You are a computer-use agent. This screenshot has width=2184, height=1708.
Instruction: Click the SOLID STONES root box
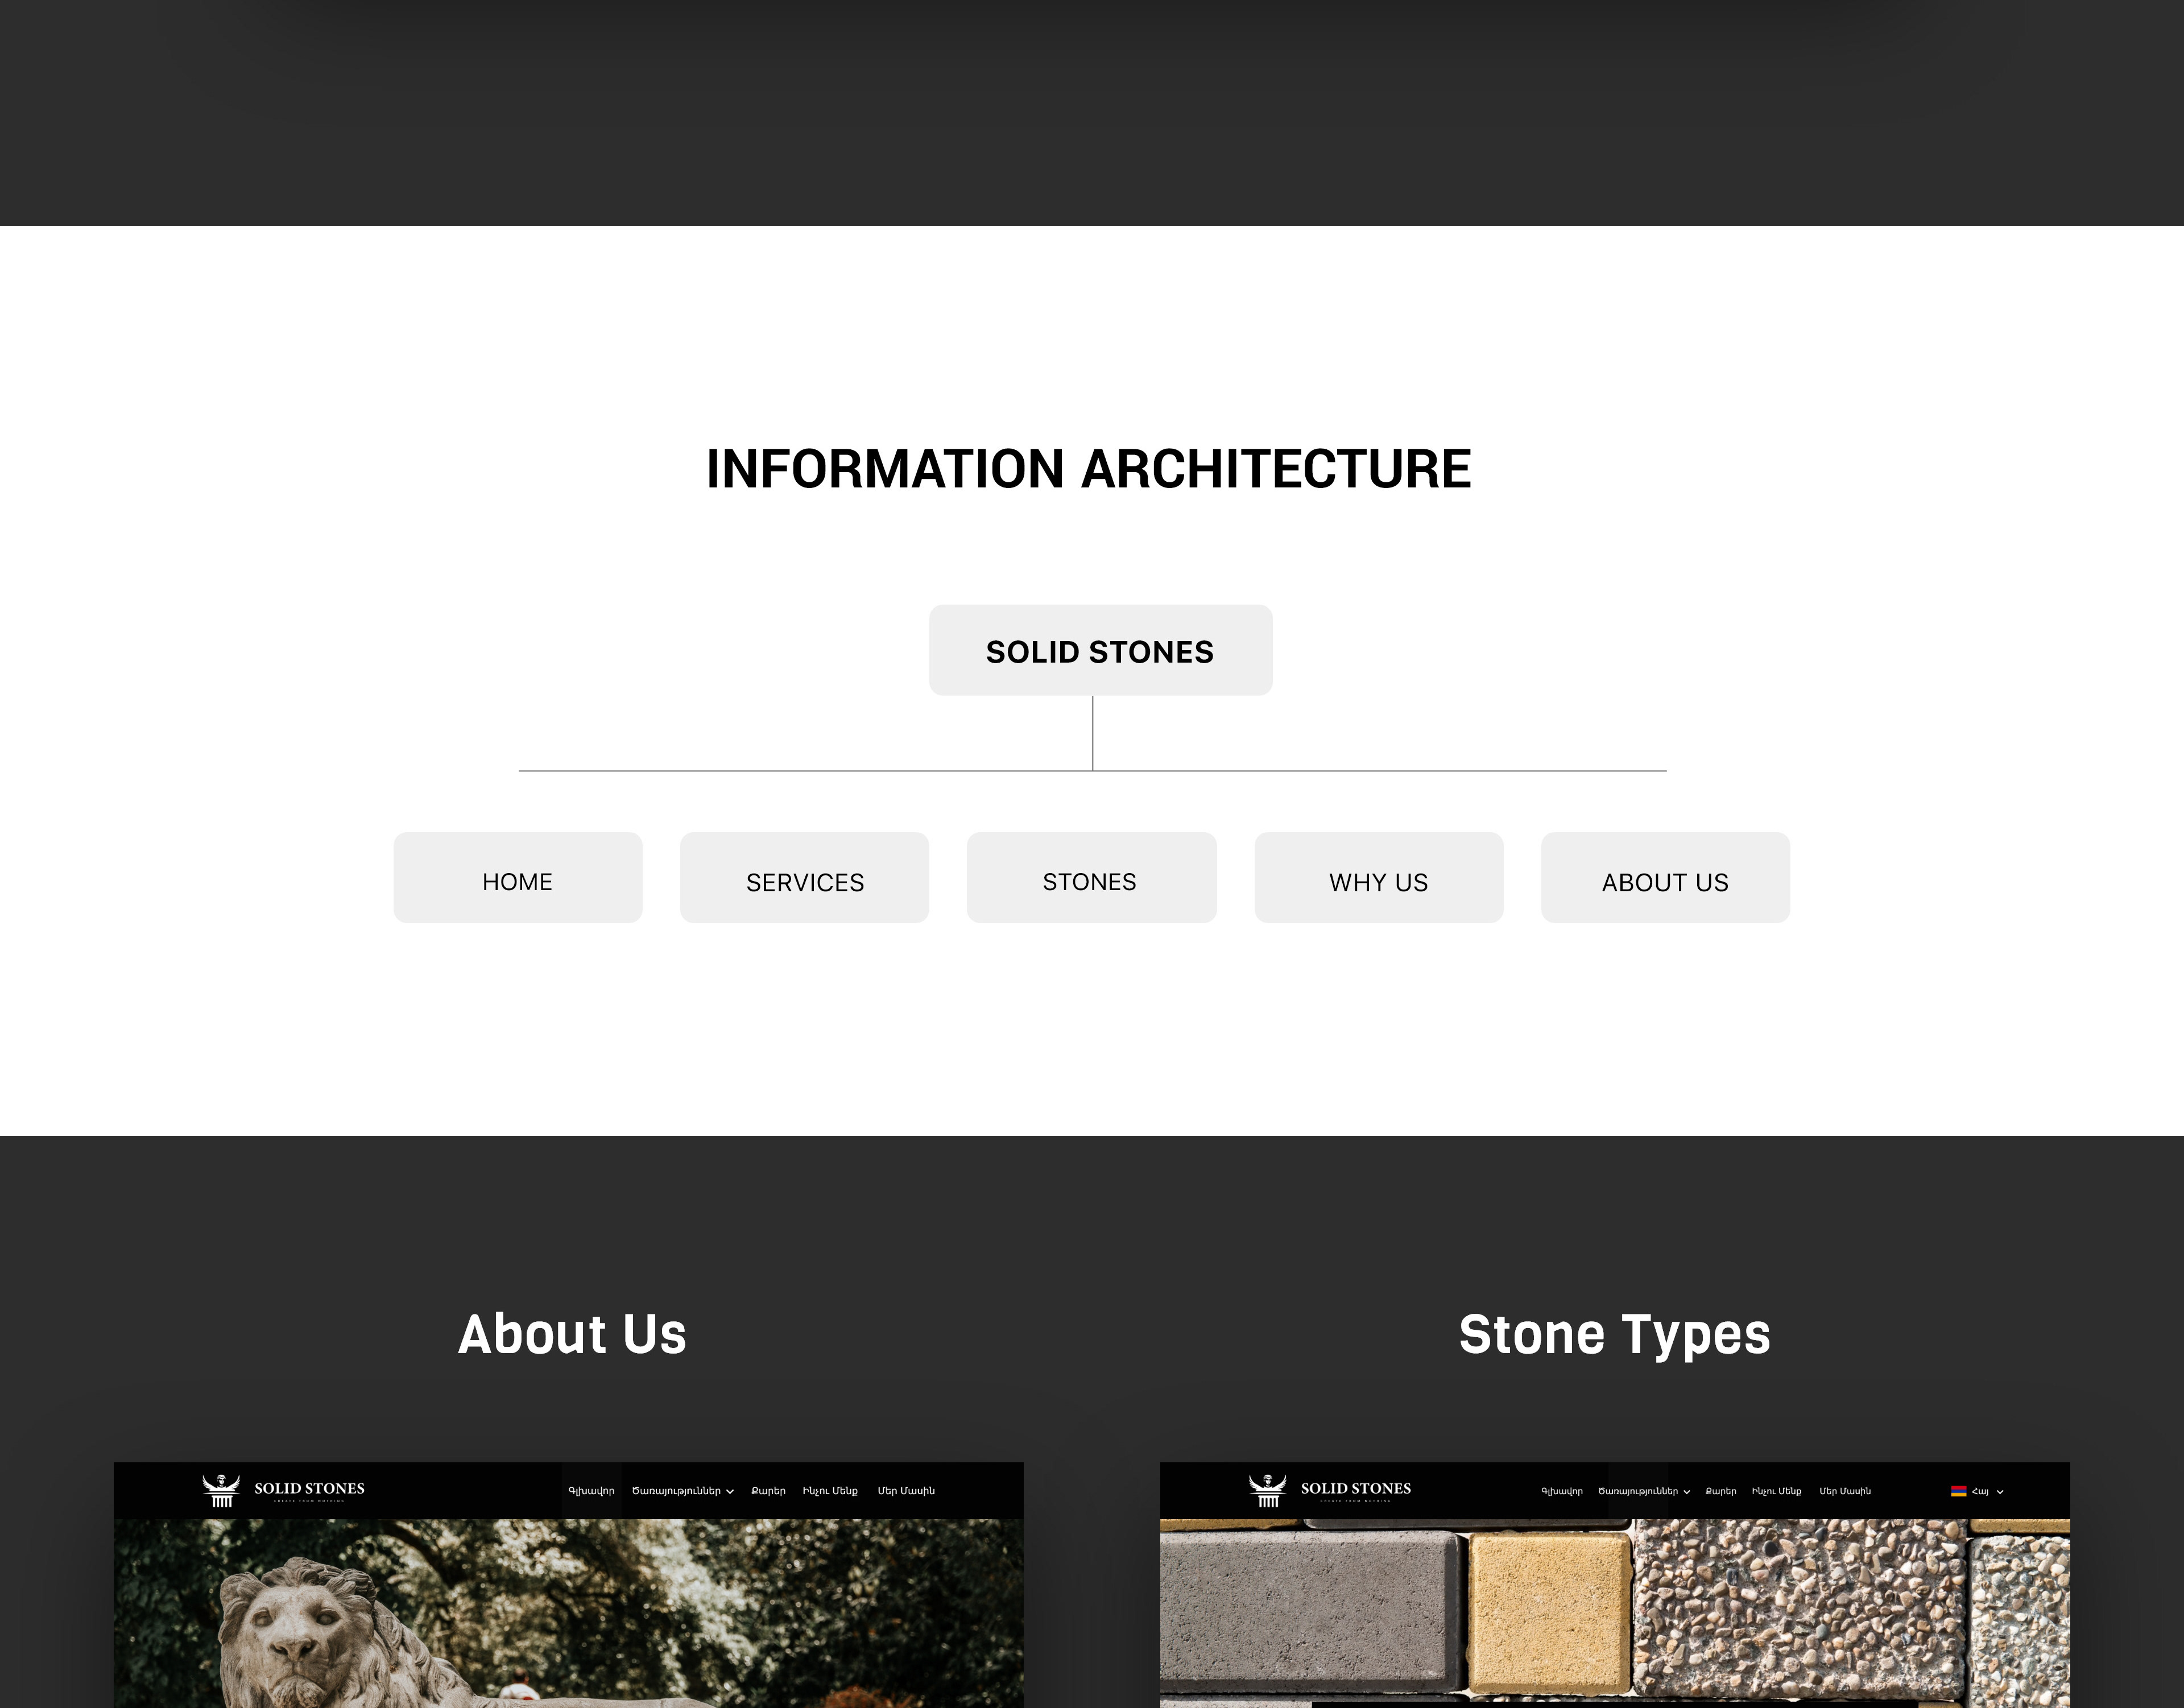(1100, 651)
